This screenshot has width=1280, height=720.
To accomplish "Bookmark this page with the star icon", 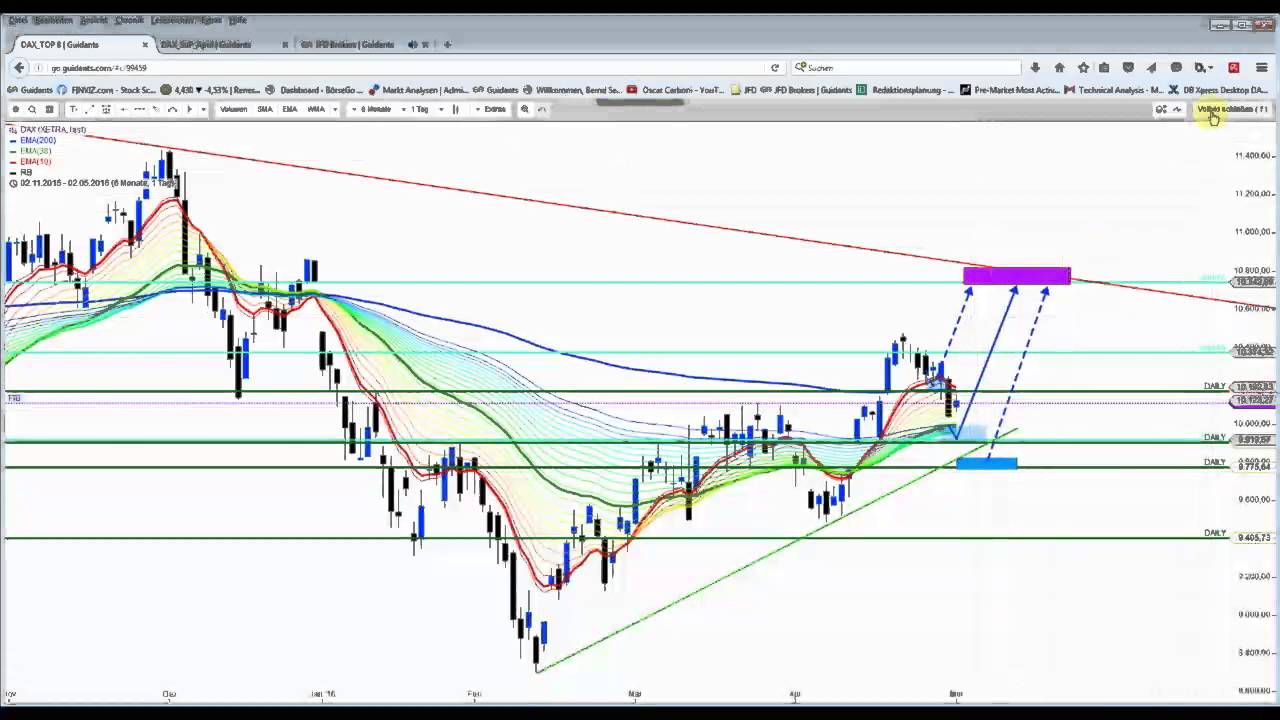I will click(x=1083, y=67).
